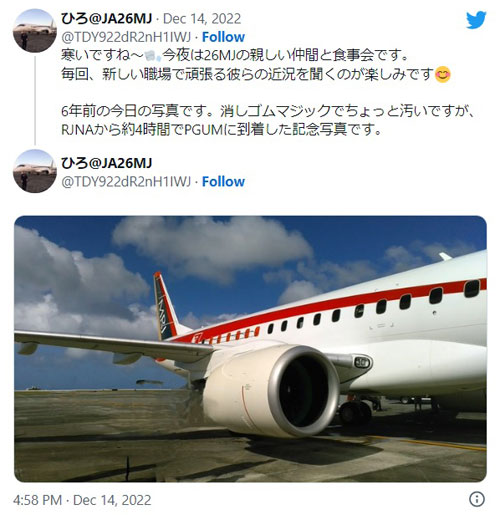Click the line mentioning RJNA and PGUM
The image size is (500, 515).
pyautogui.click(x=222, y=130)
